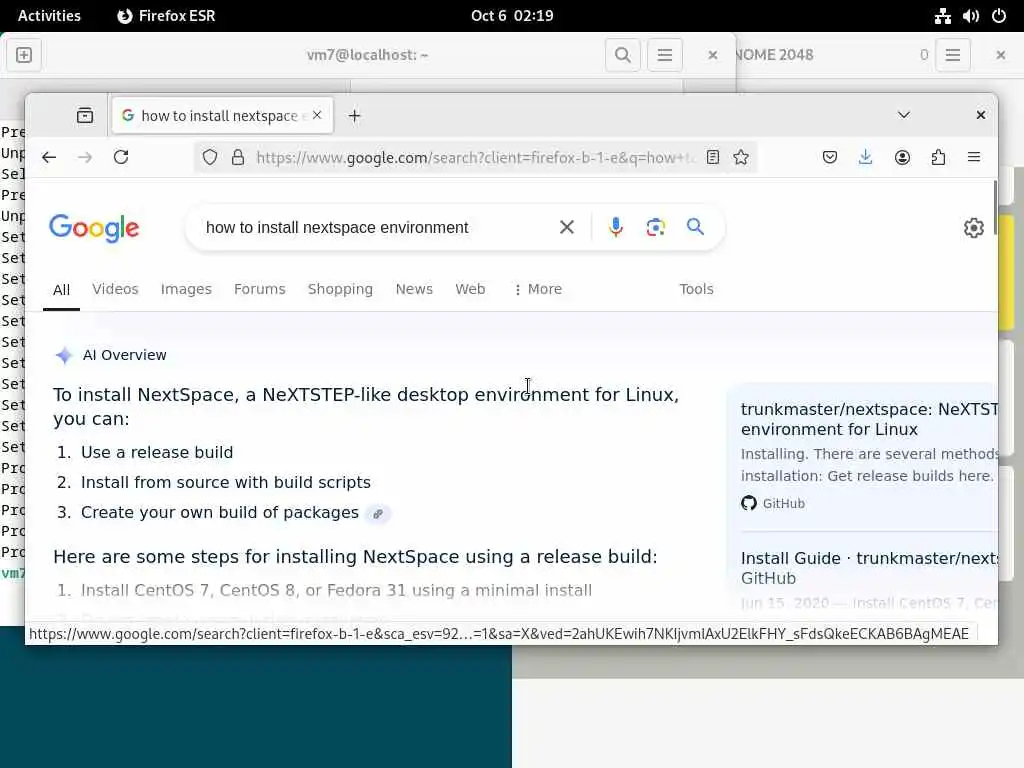Image resolution: width=1024 pixels, height=768 pixels.
Task: Switch to Images results tab
Action: pos(186,289)
